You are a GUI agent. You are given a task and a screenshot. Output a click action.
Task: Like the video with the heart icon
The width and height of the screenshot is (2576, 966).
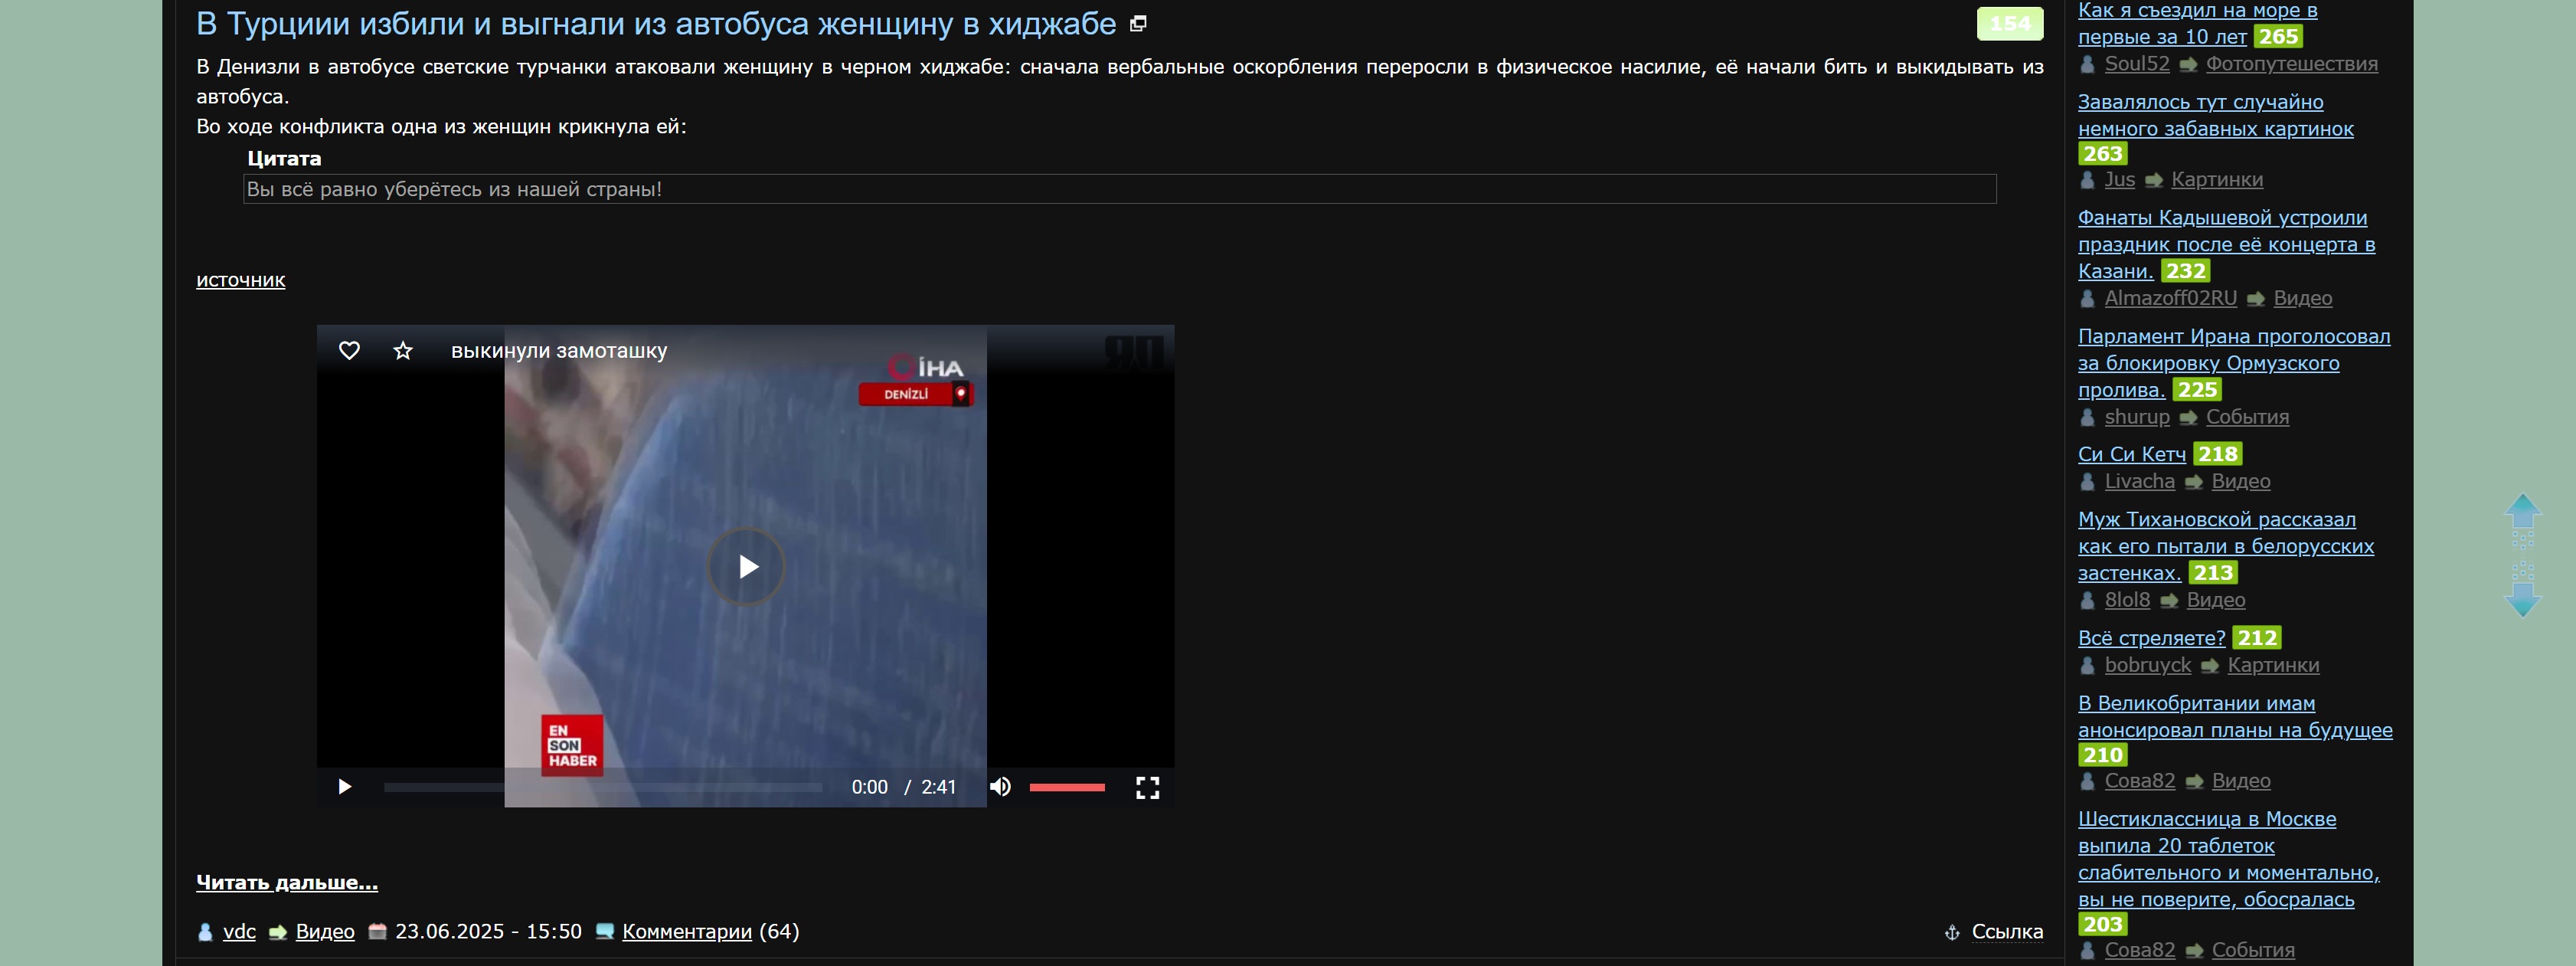(349, 351)
